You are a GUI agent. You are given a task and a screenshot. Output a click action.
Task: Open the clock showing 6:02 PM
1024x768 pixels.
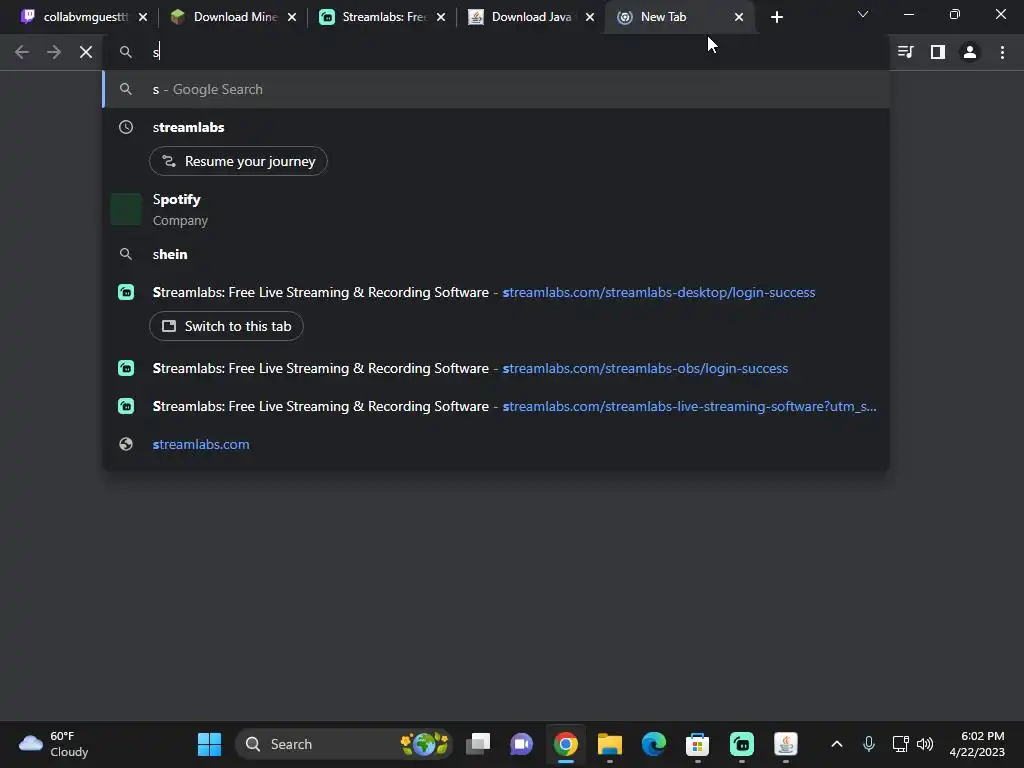point(977,744)
